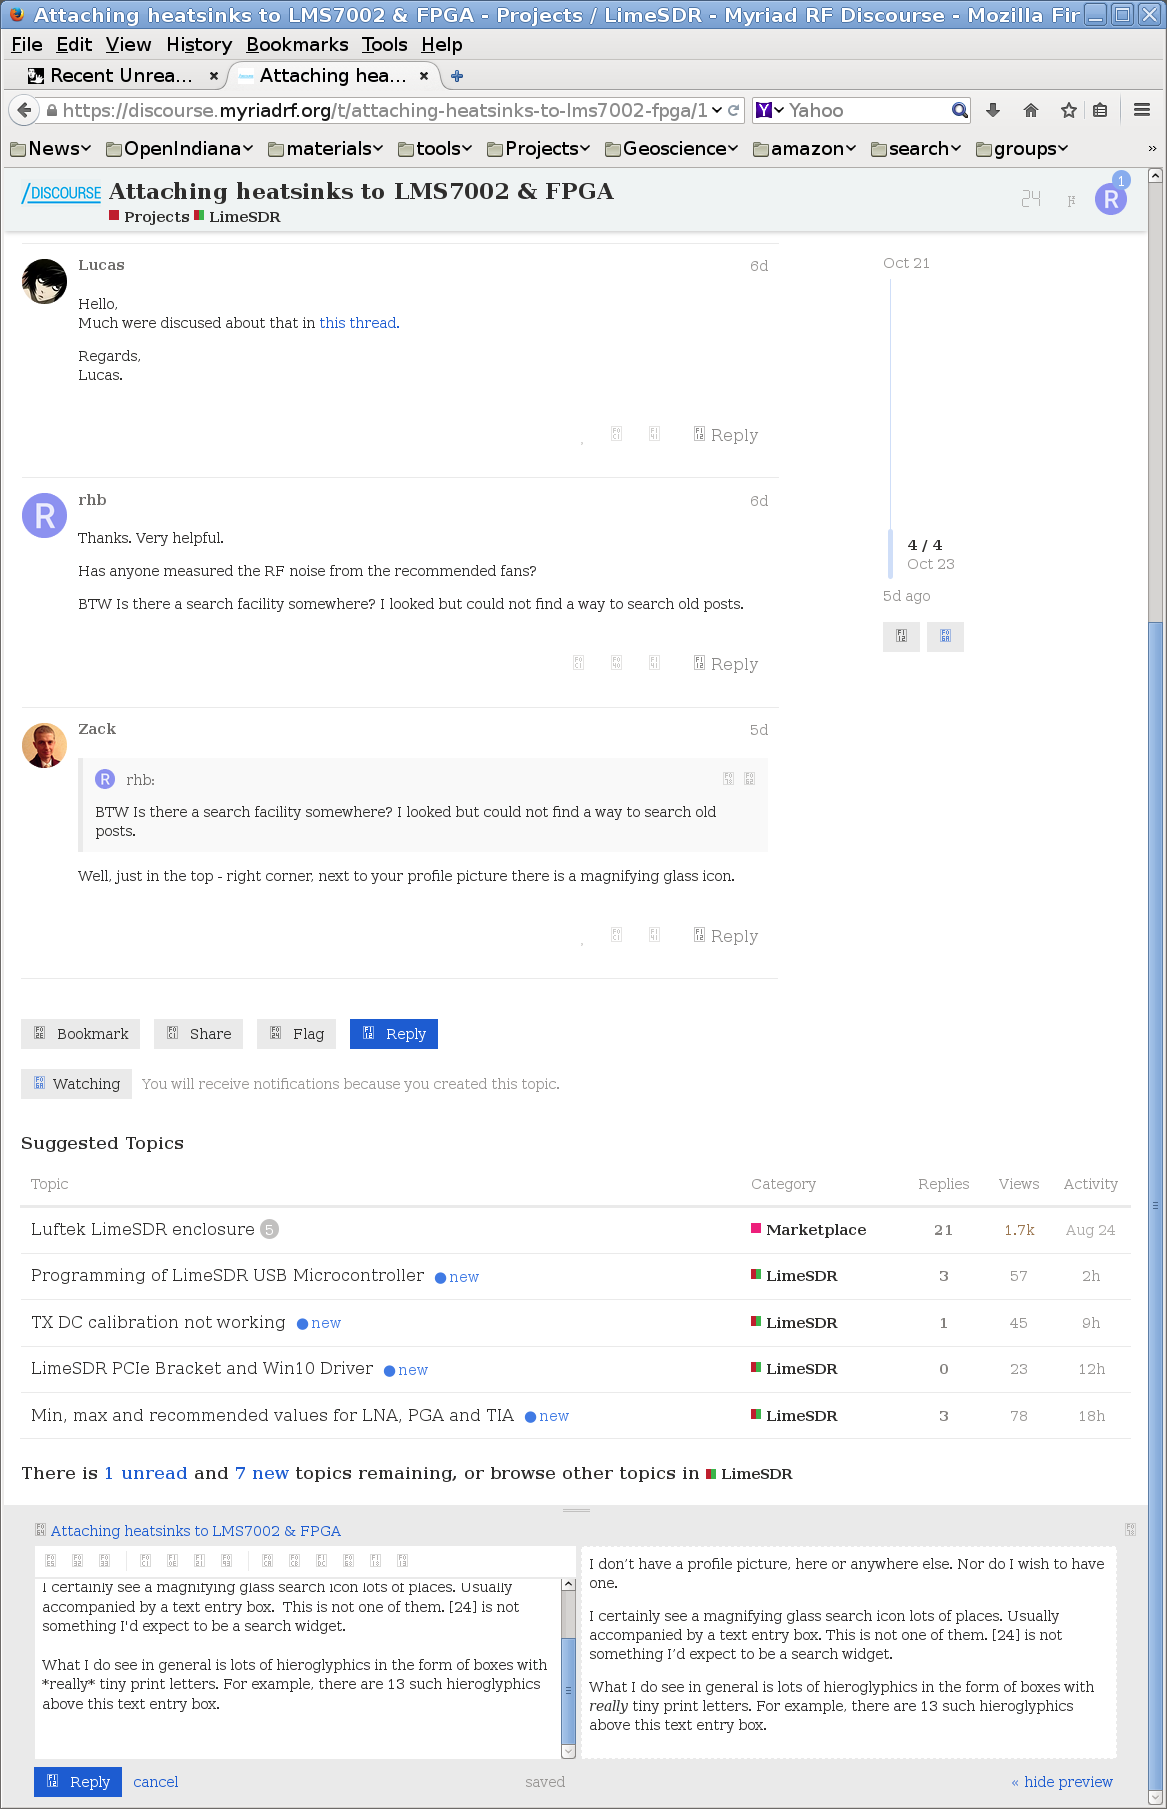Click the rhb avatar beside the post
Viewport: 1167px width, 1809px height.
pos(44,516)
